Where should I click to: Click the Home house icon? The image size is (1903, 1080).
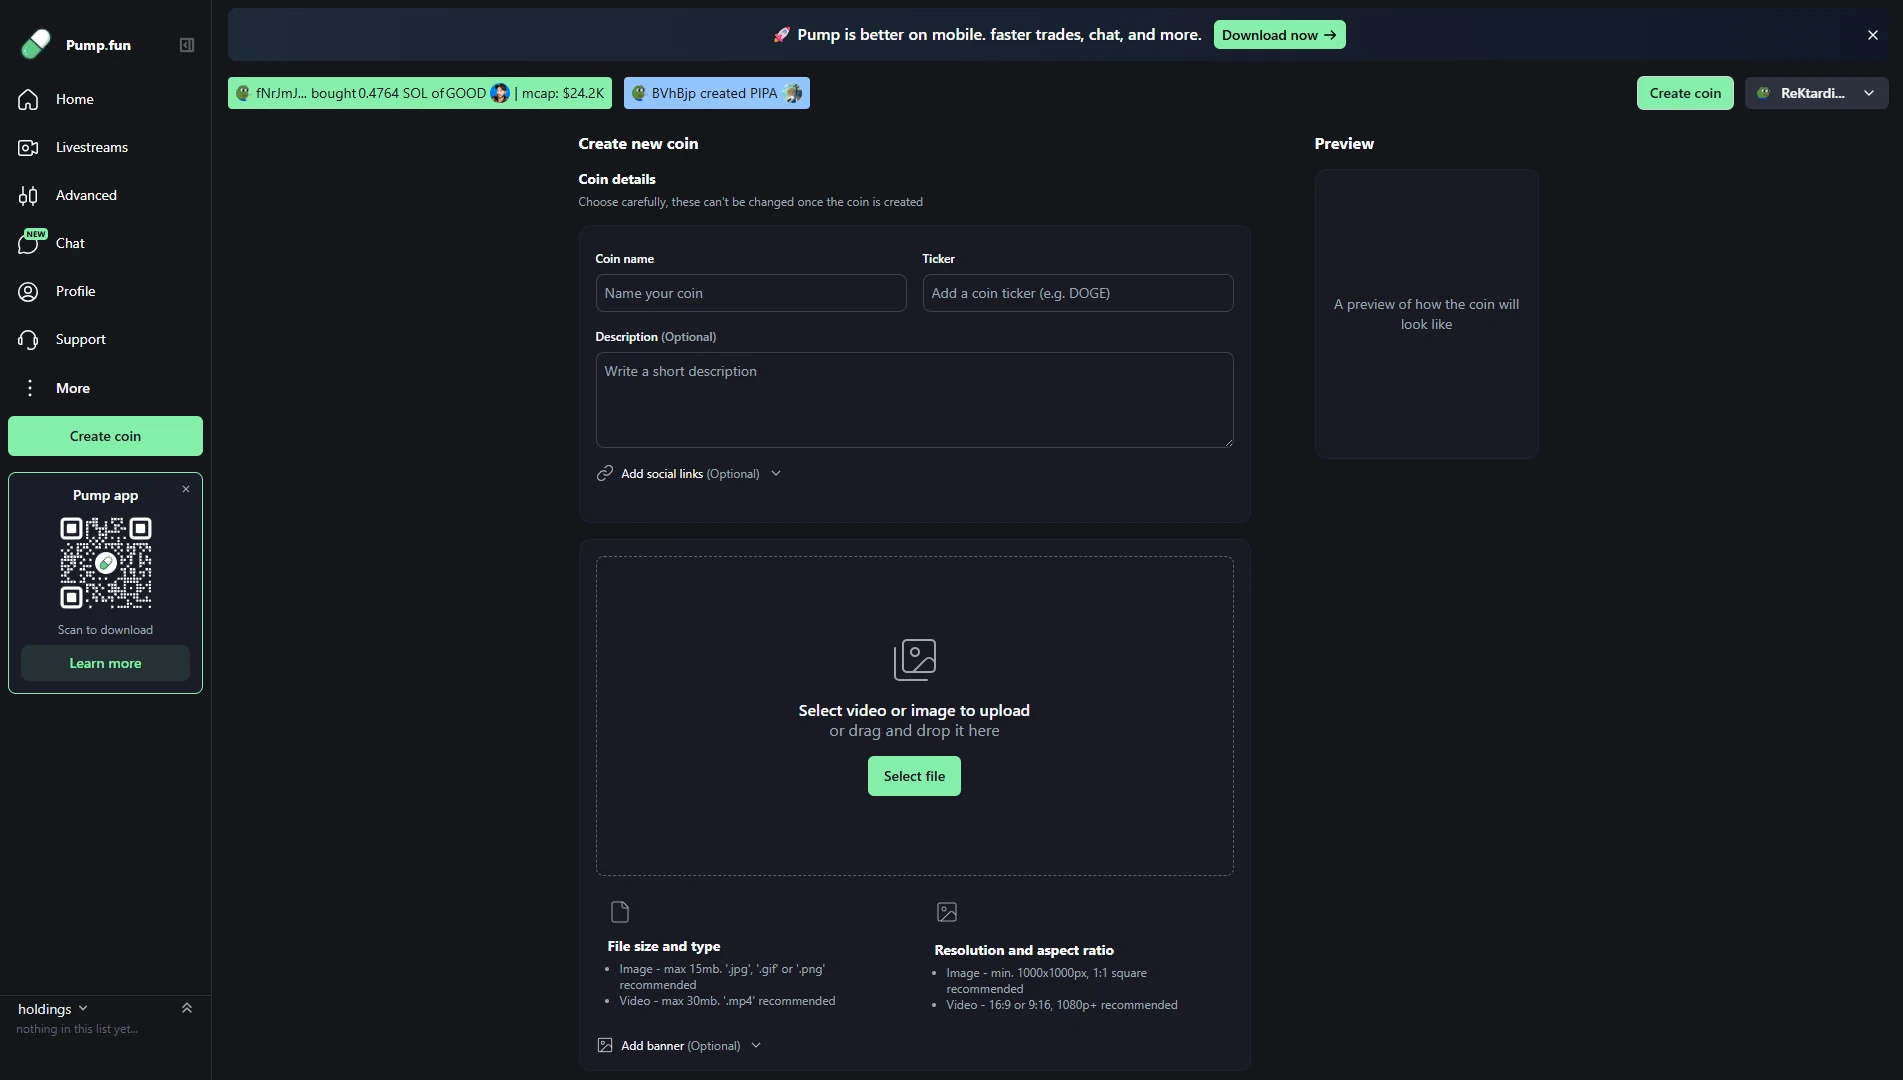28,99
